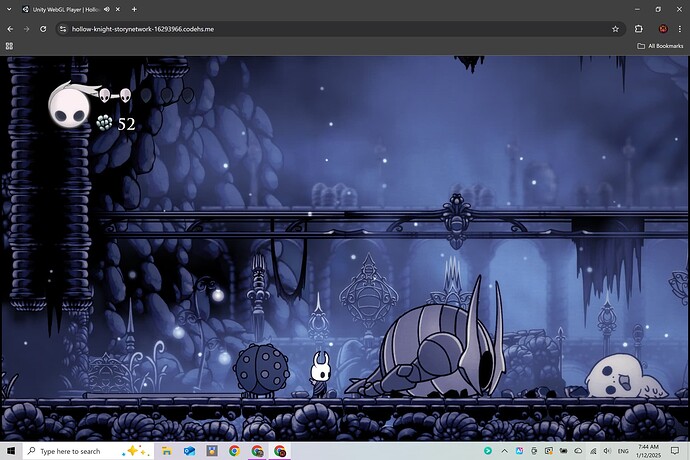Screen dimensions: 690x460
Task: Click the spiked round bug beside Knight
Action: point(261,371)
